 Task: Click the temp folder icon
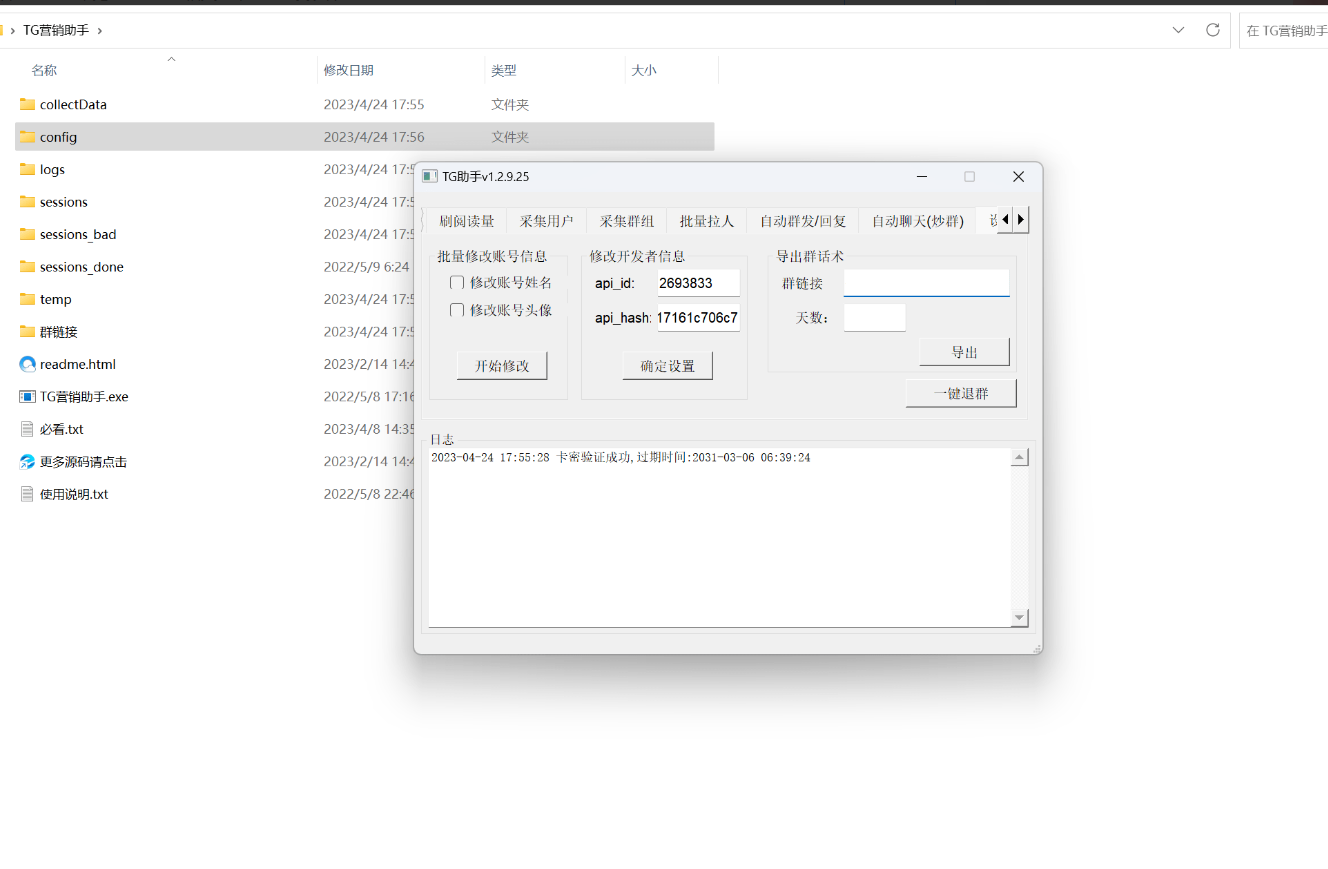pyautogui.click(x=28, y=299)
